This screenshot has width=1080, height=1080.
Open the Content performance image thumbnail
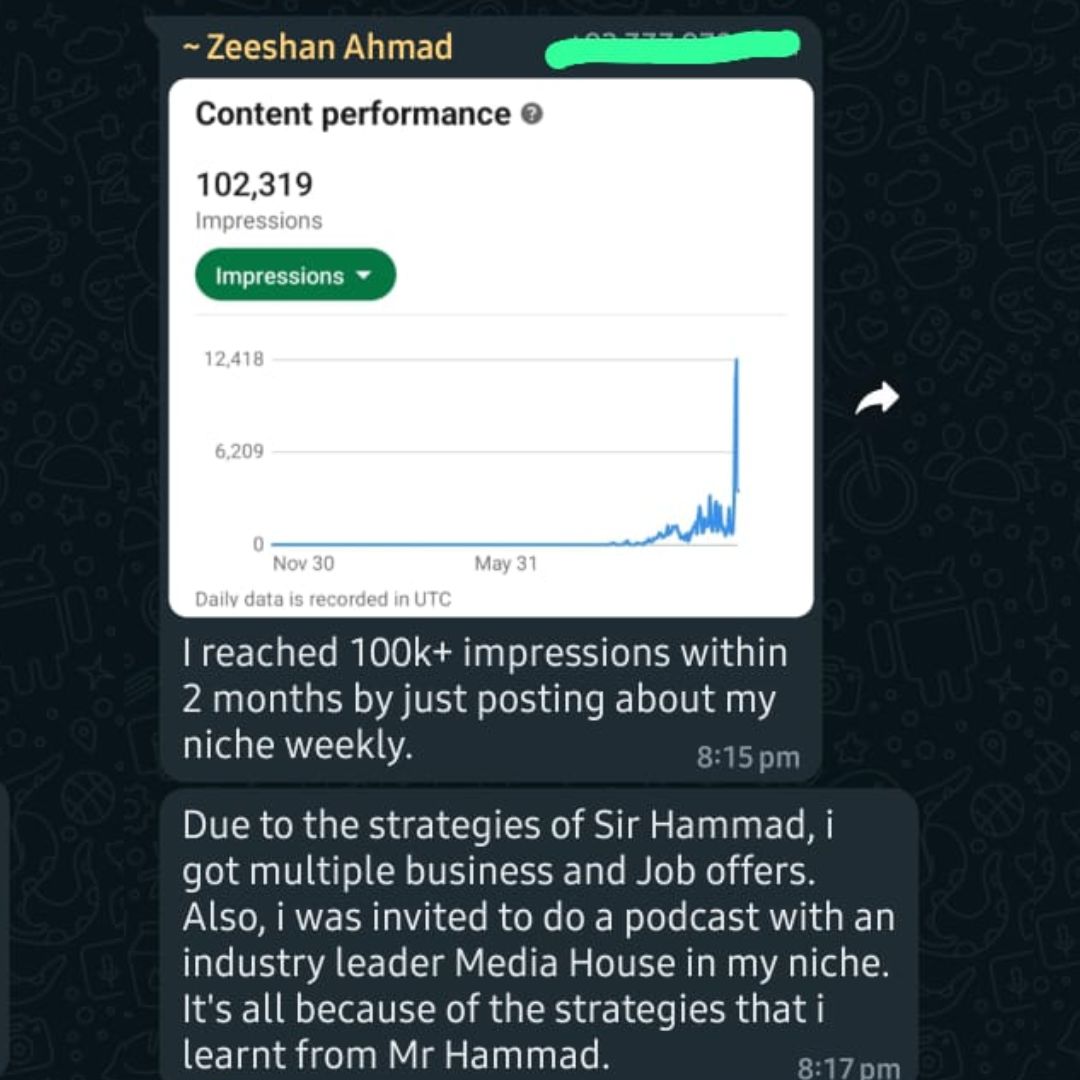click(491, 348)
